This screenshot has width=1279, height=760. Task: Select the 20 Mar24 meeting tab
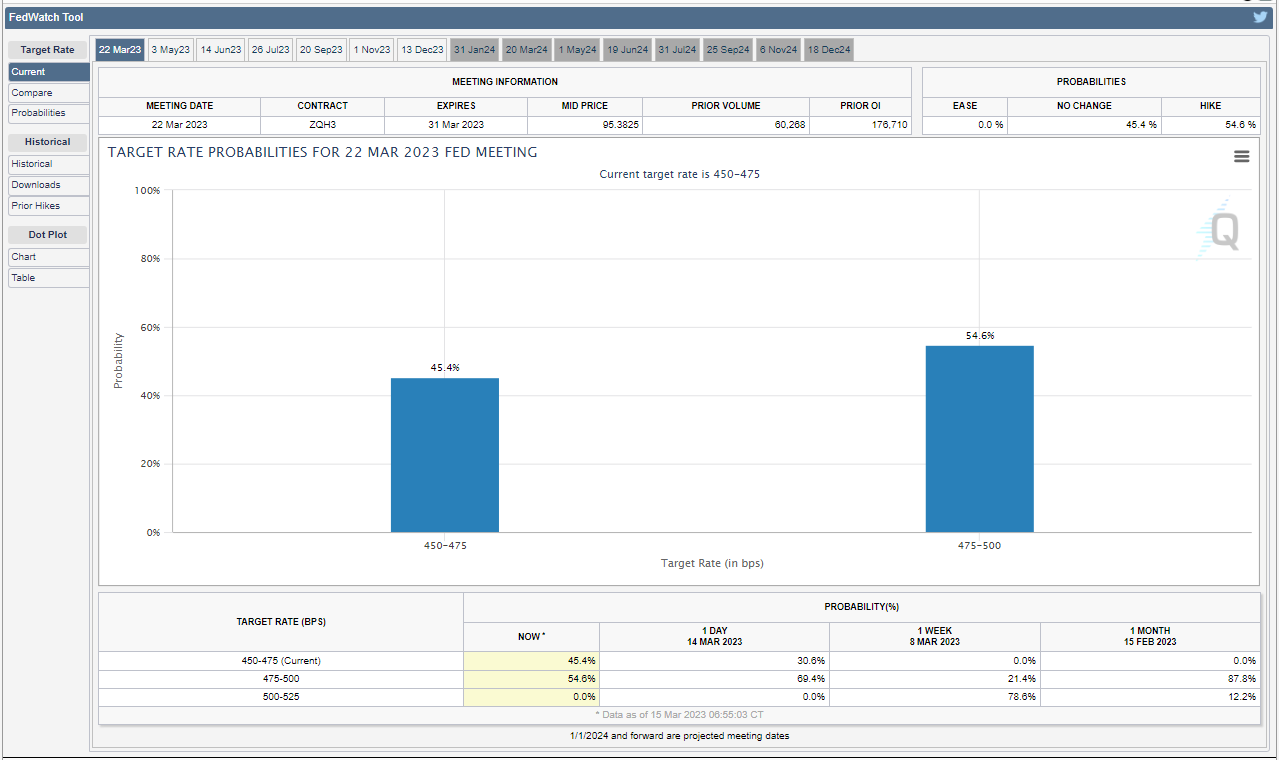coord(526,50)
